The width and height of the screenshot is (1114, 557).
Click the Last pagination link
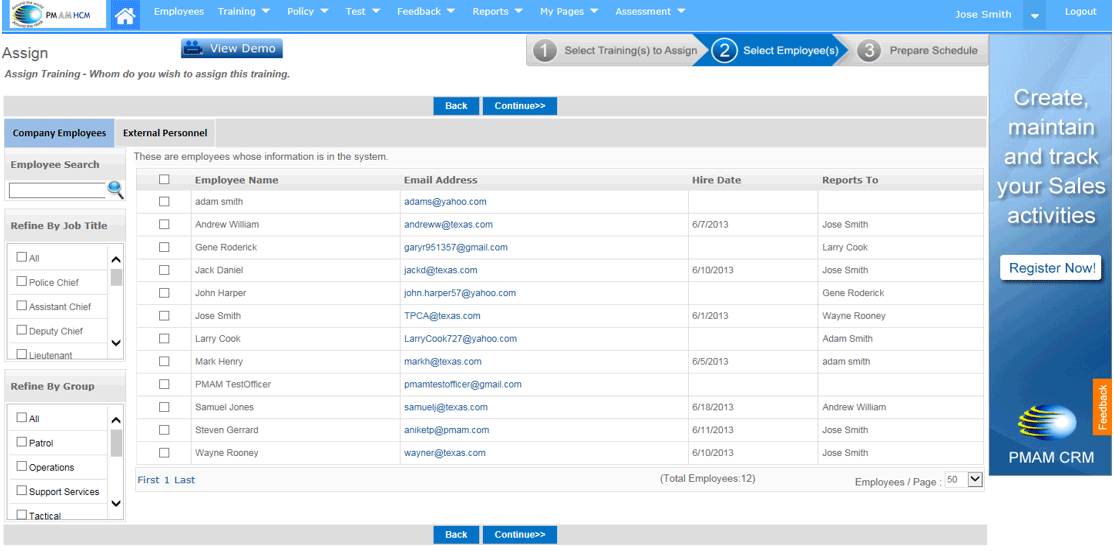tap(185, 480)
